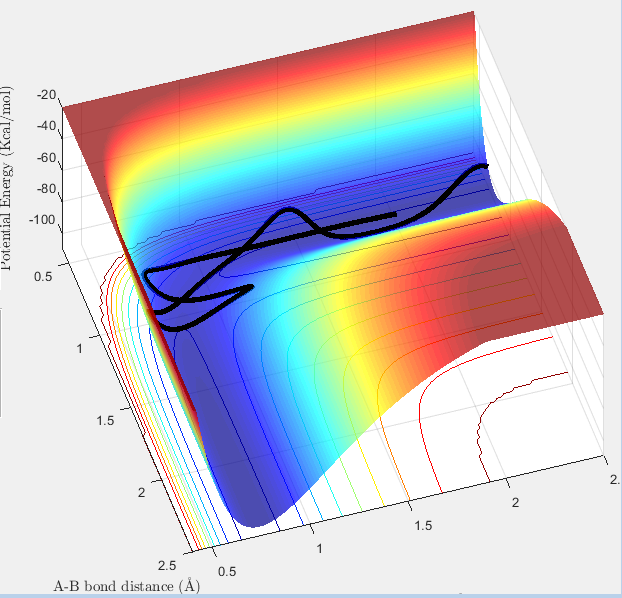Click the -20 energy tick label

[x=47, y=95]
